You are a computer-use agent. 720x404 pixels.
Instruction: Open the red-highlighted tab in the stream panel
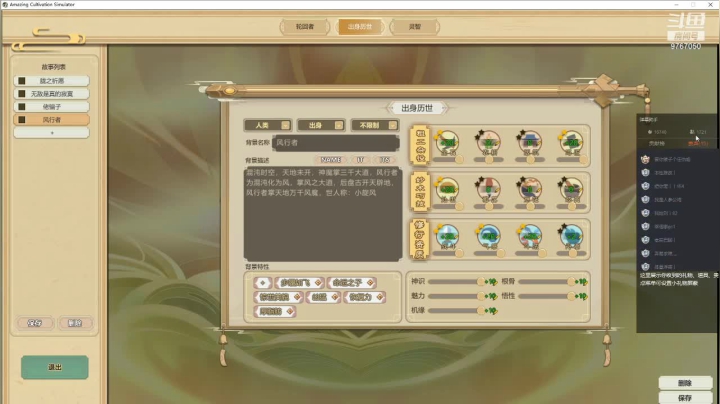[698, 144]
